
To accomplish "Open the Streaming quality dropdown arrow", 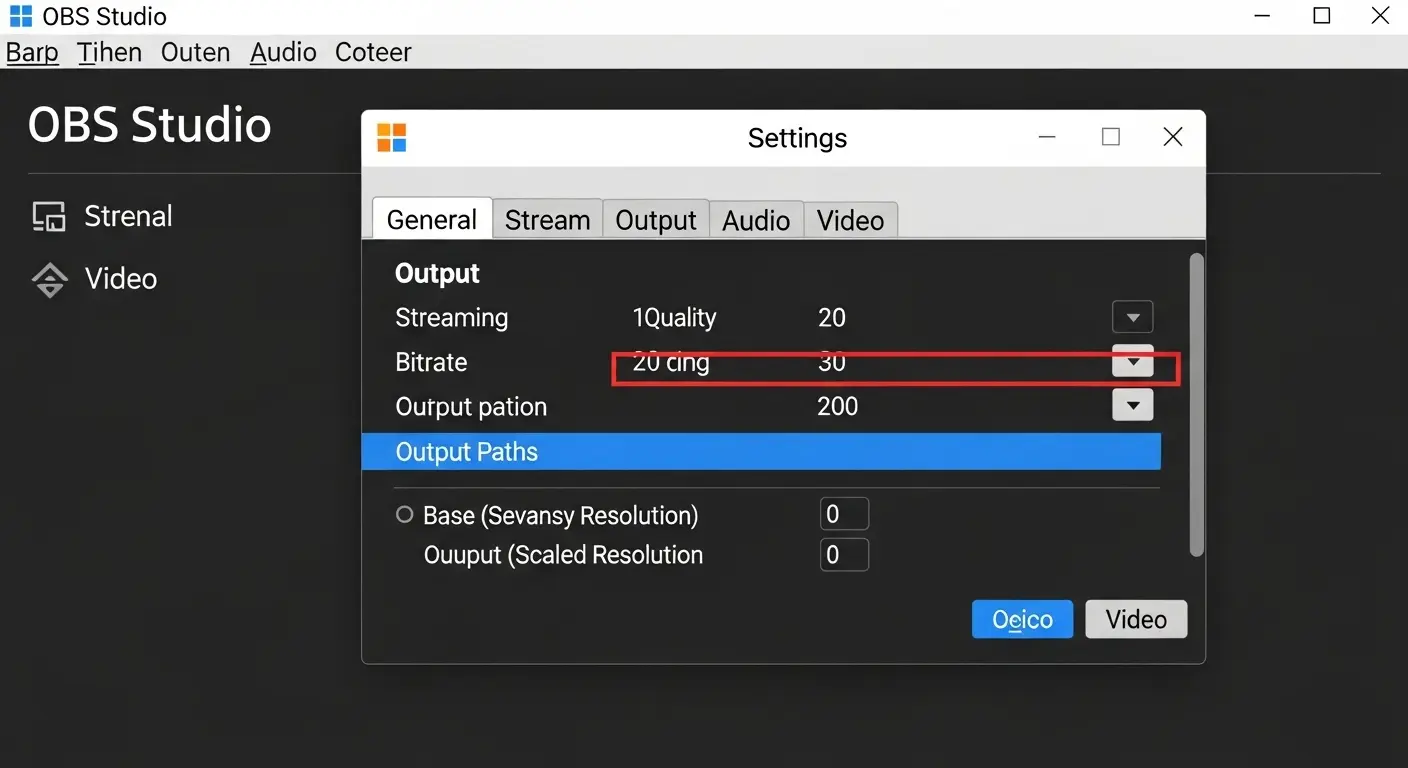I will (1132, 317).
